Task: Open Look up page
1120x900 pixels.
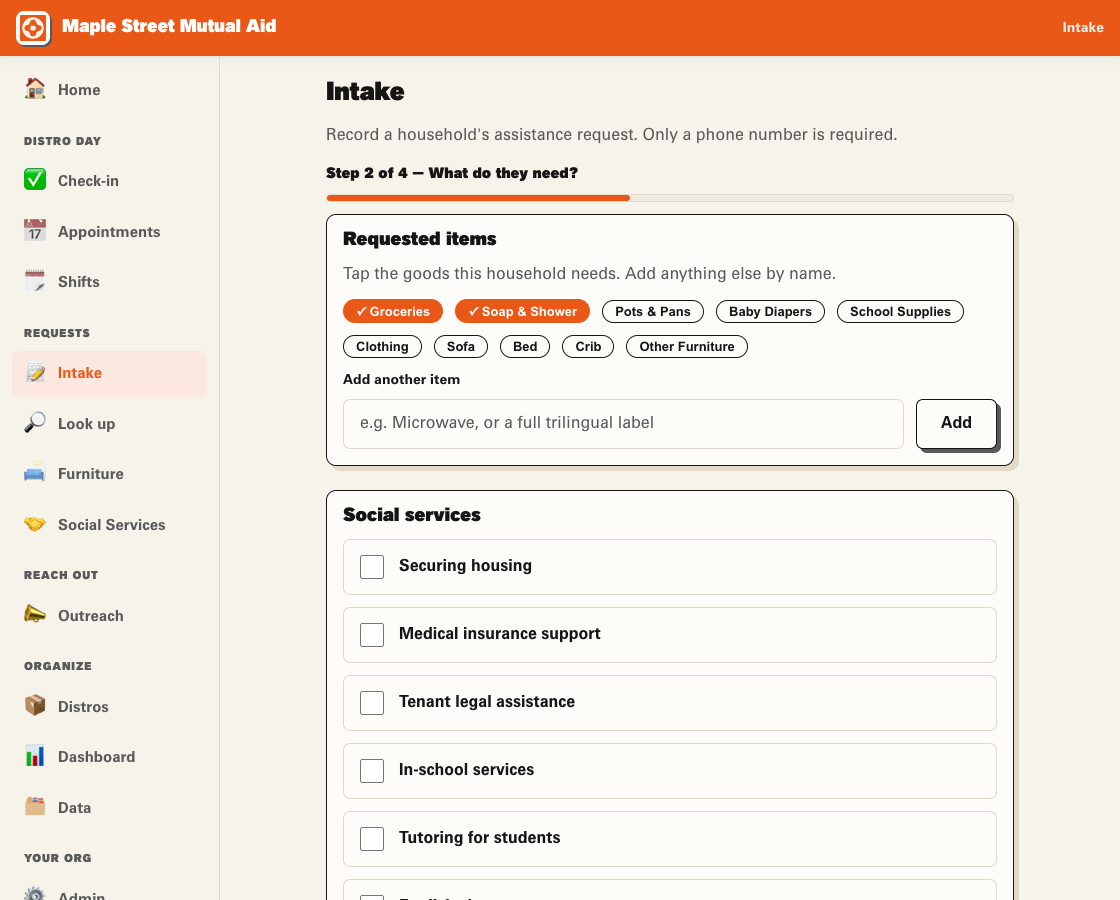Action: click(109, 424)
